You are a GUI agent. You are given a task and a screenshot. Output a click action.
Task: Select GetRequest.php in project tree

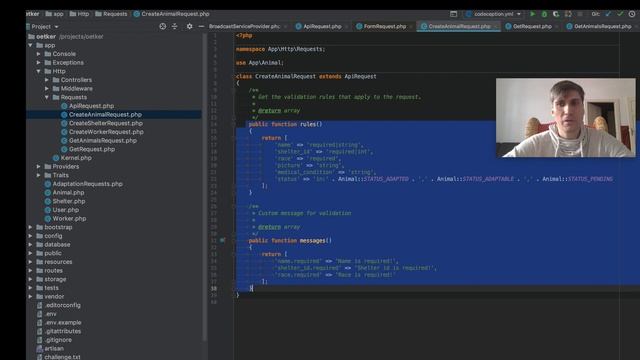92,149
